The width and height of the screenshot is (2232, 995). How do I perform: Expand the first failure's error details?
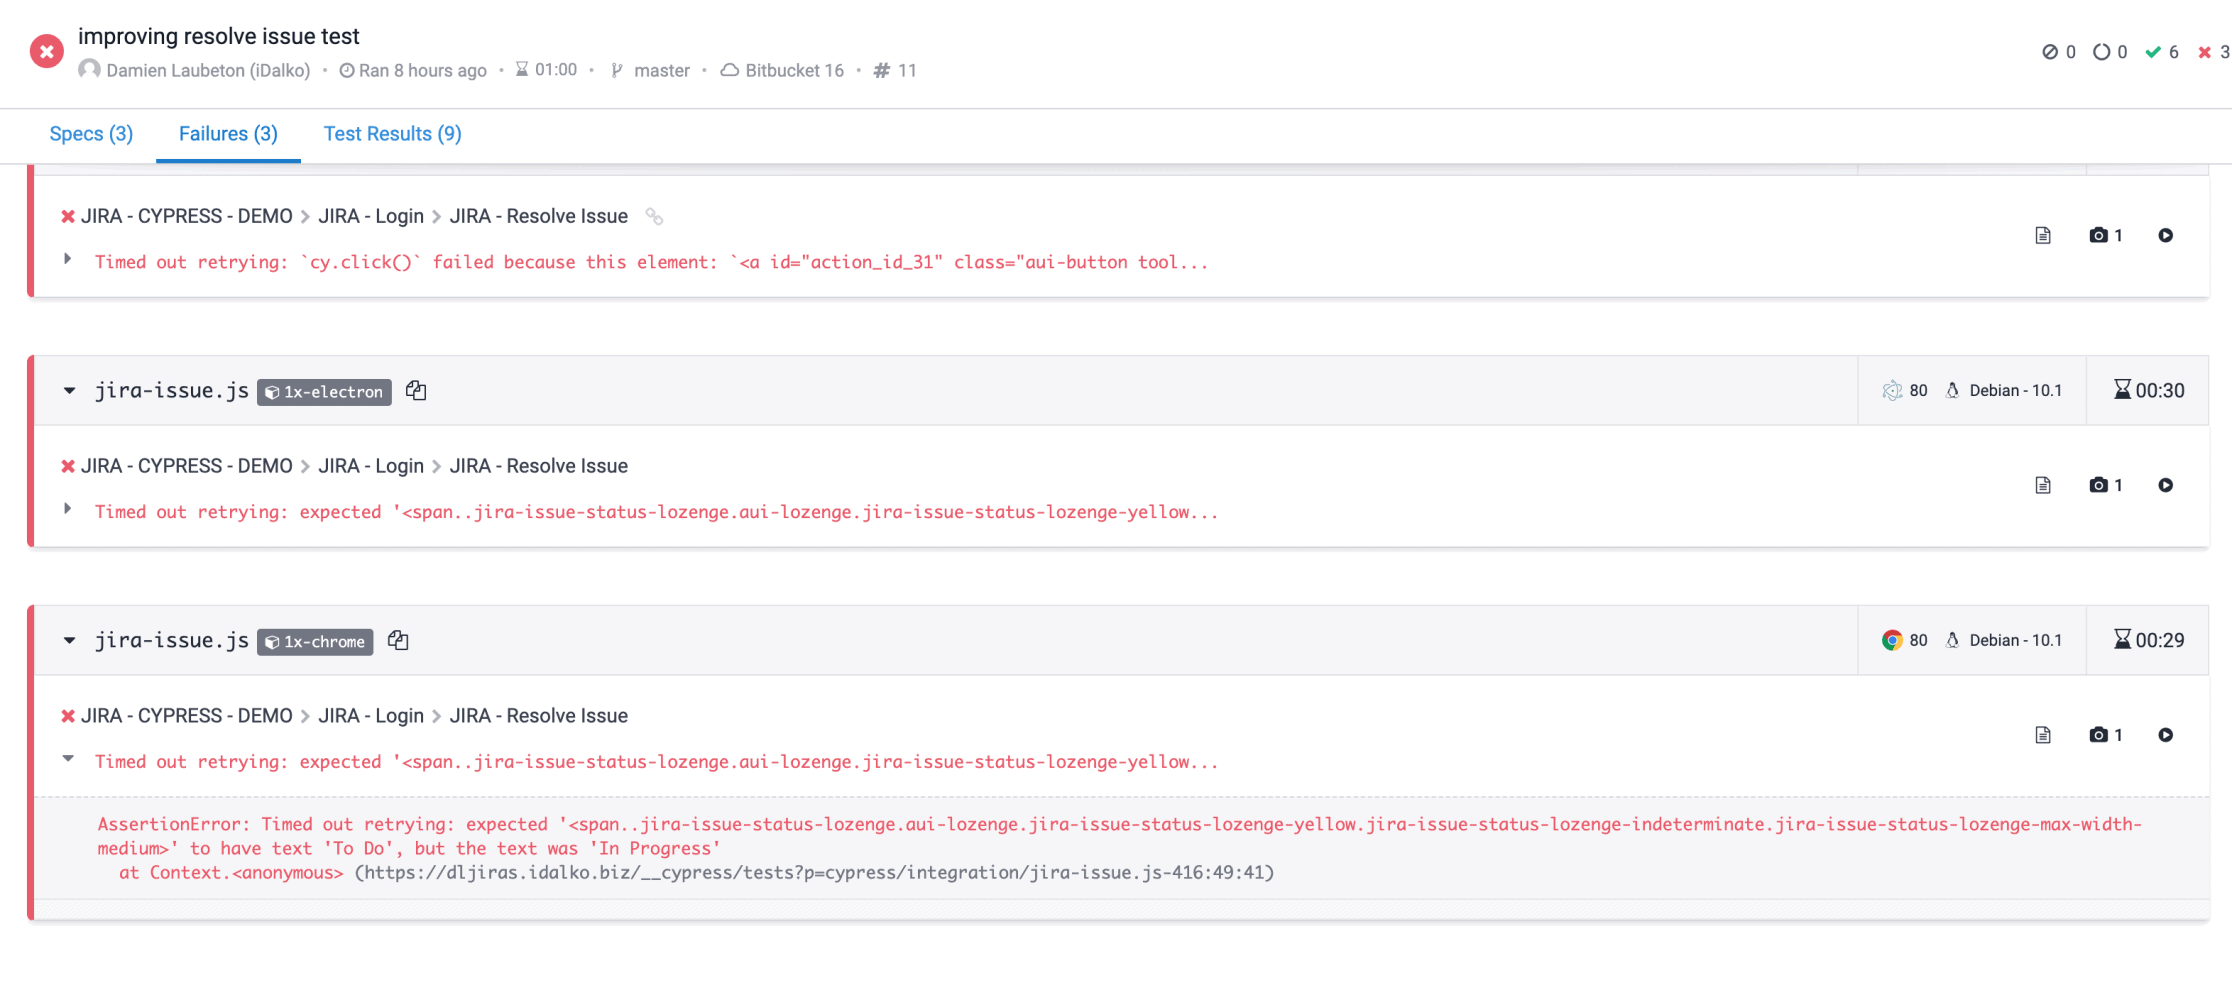click(68, 257)
